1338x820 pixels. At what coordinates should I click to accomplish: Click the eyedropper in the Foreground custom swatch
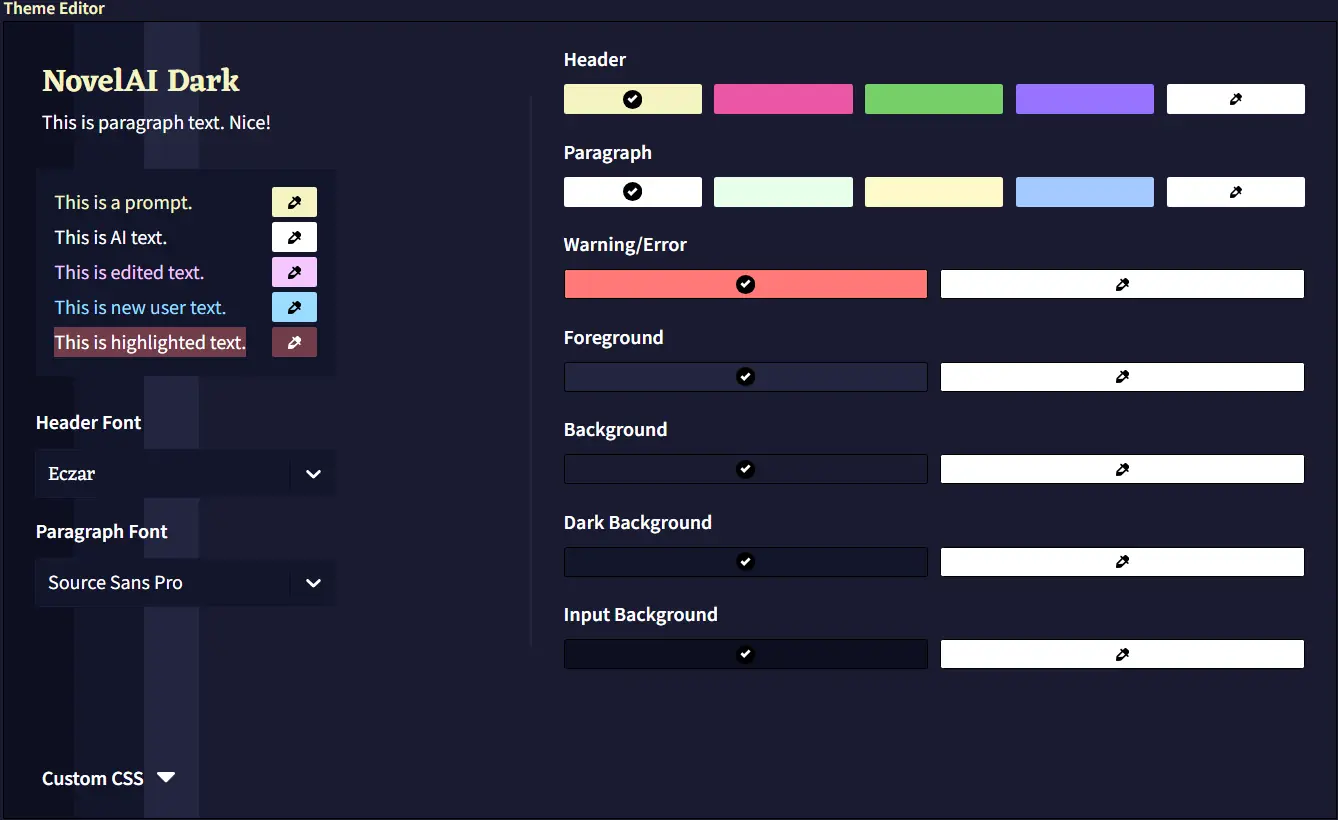coord(1122,377)
